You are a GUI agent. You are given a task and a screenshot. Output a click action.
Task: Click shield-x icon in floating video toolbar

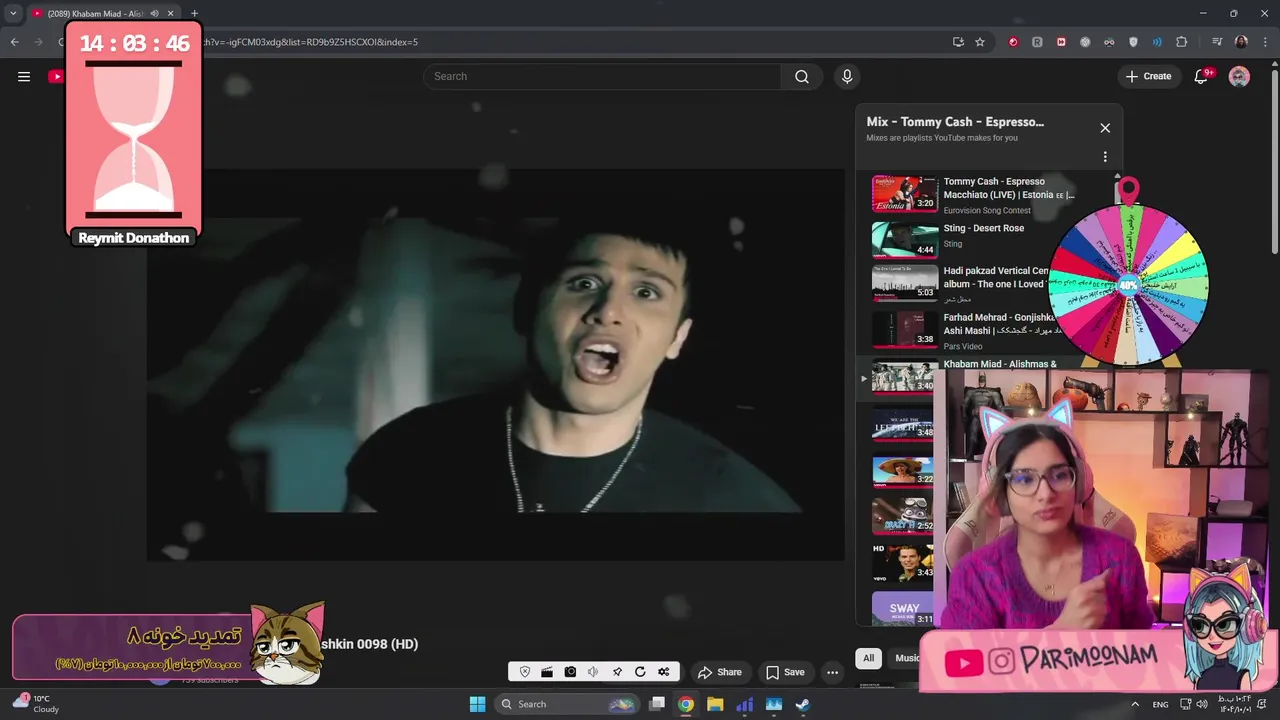pyautogui.click(x=525, y=672)
